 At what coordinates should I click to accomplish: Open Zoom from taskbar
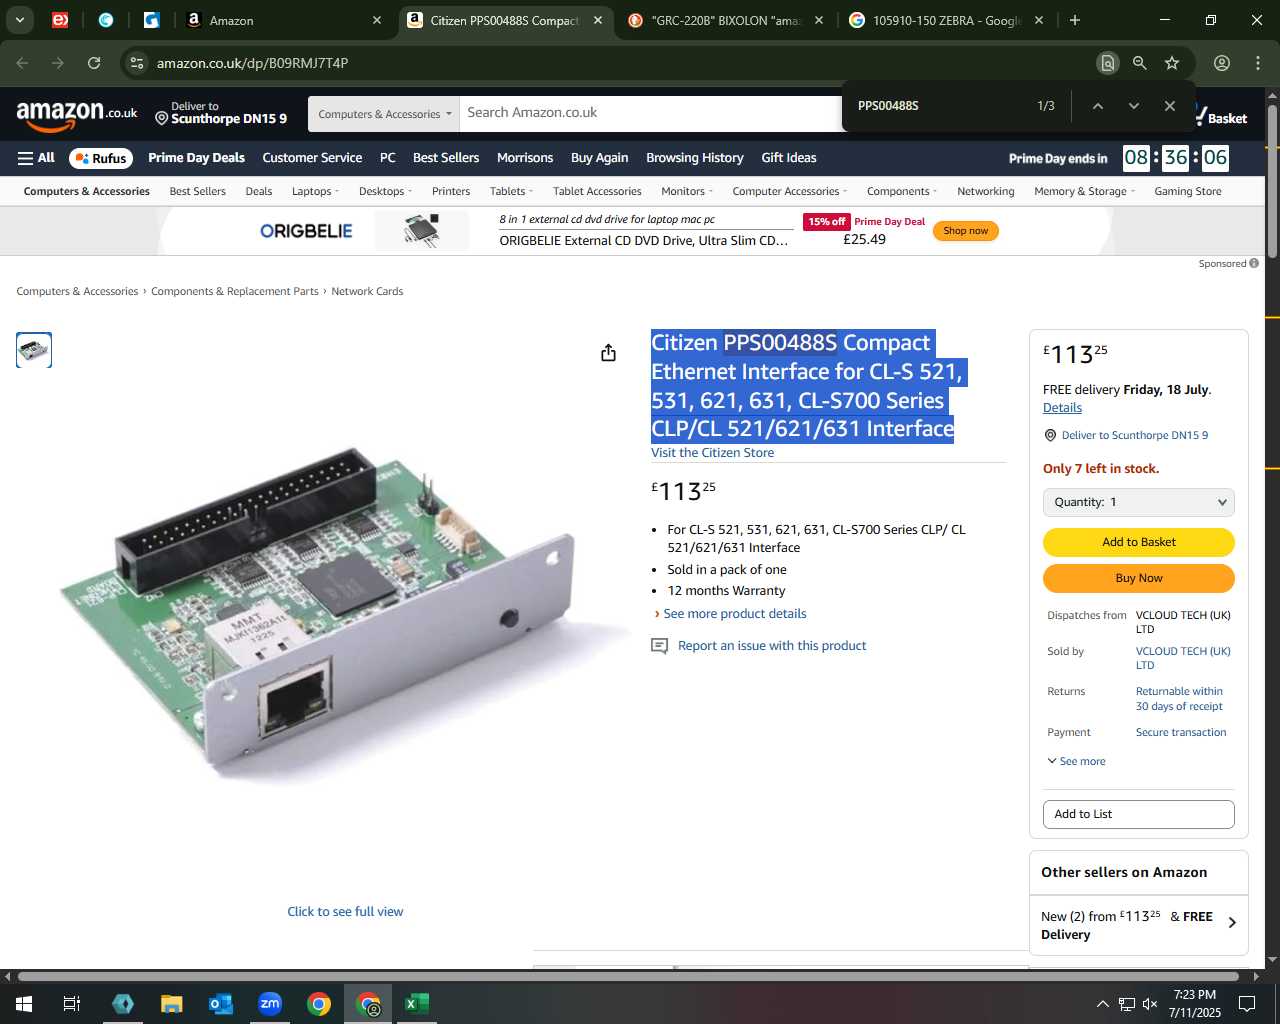[270, 1004]
